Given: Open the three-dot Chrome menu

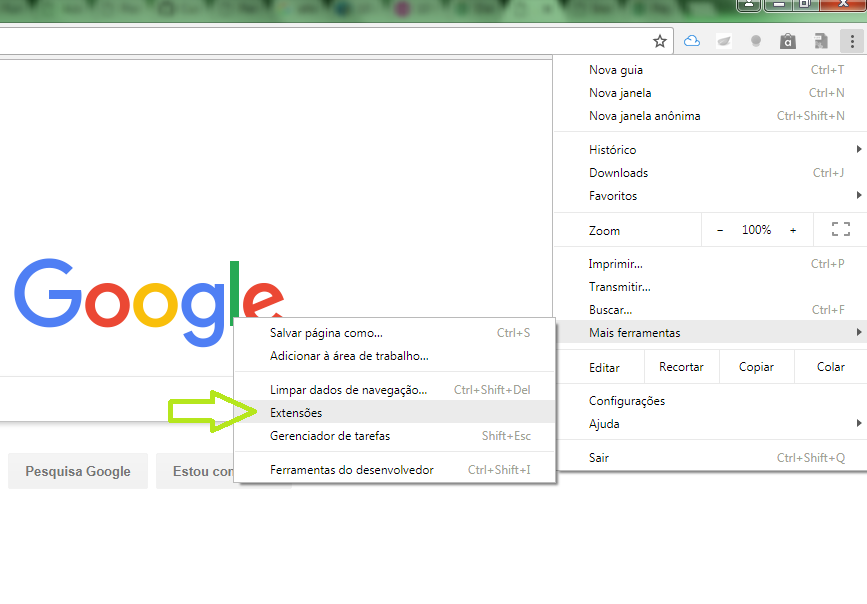Looking at the screenshot, I should (852, 41).
